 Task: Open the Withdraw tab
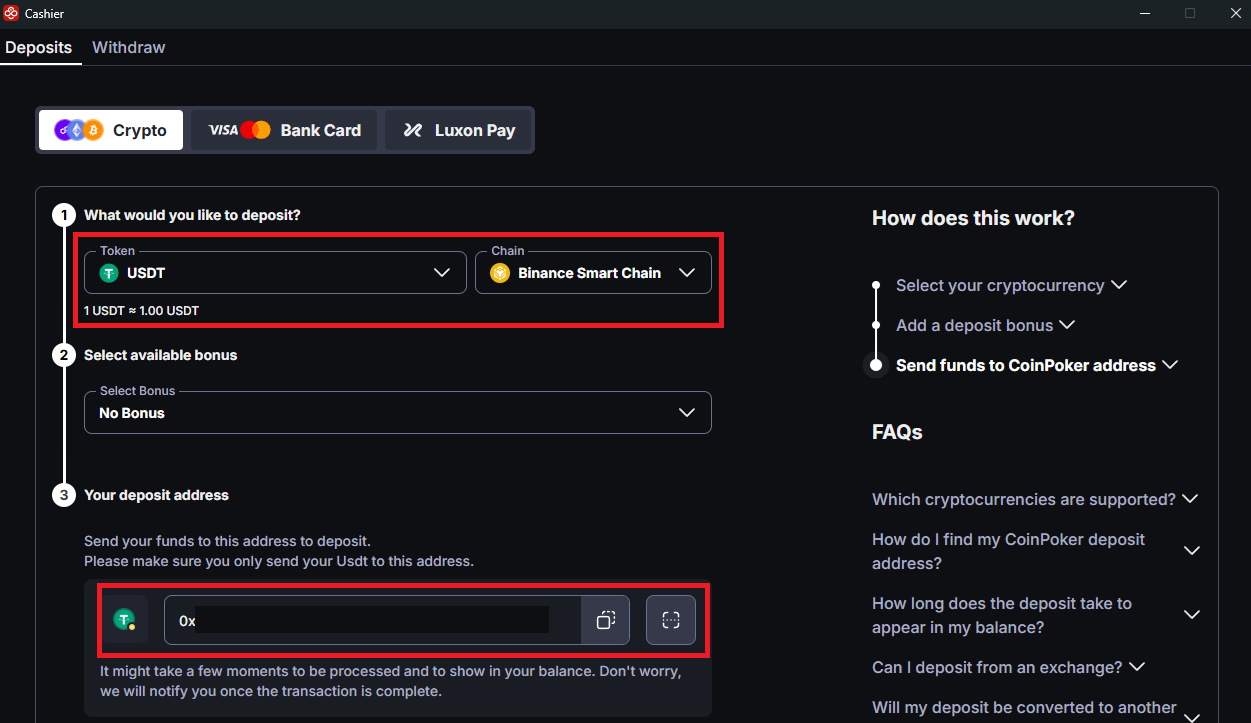pos(129,47)
